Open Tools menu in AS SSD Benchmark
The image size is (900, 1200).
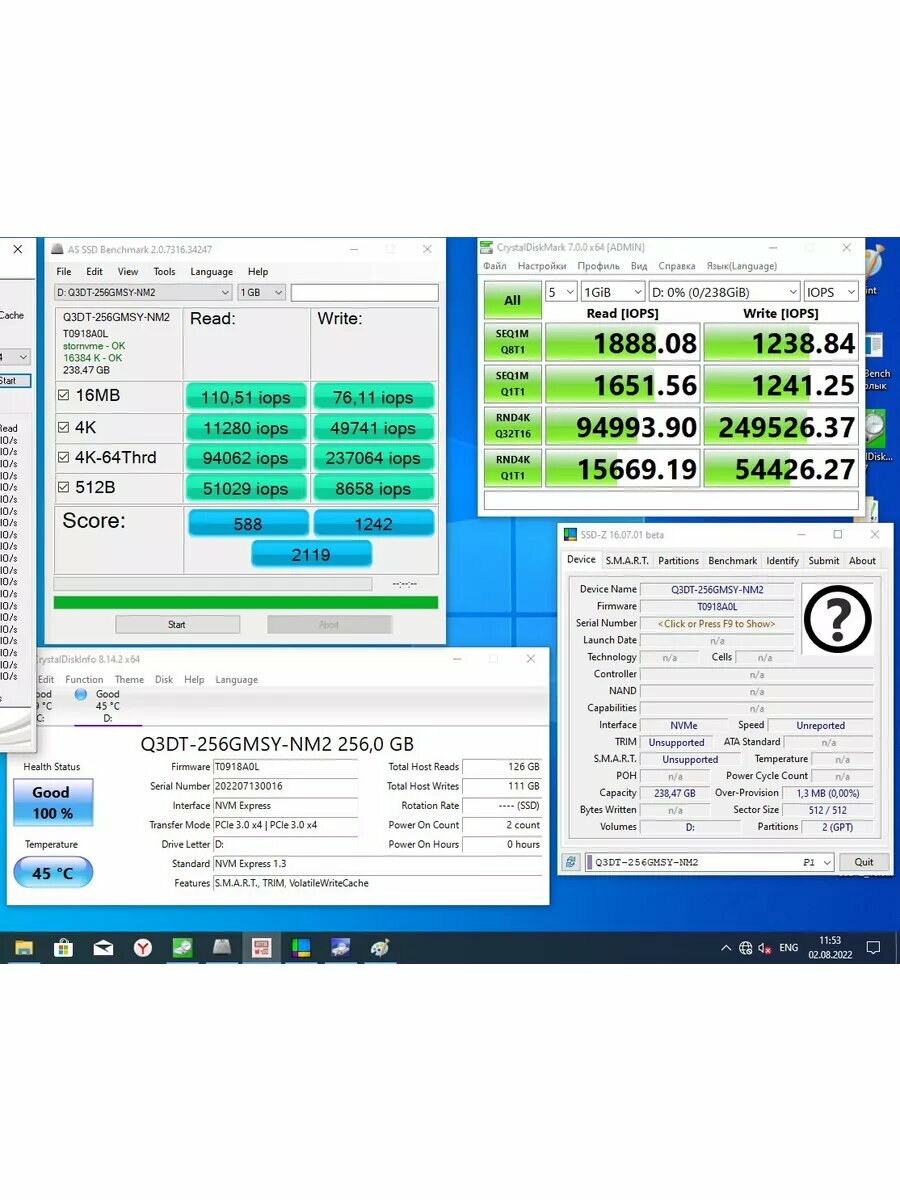point(164,272)
